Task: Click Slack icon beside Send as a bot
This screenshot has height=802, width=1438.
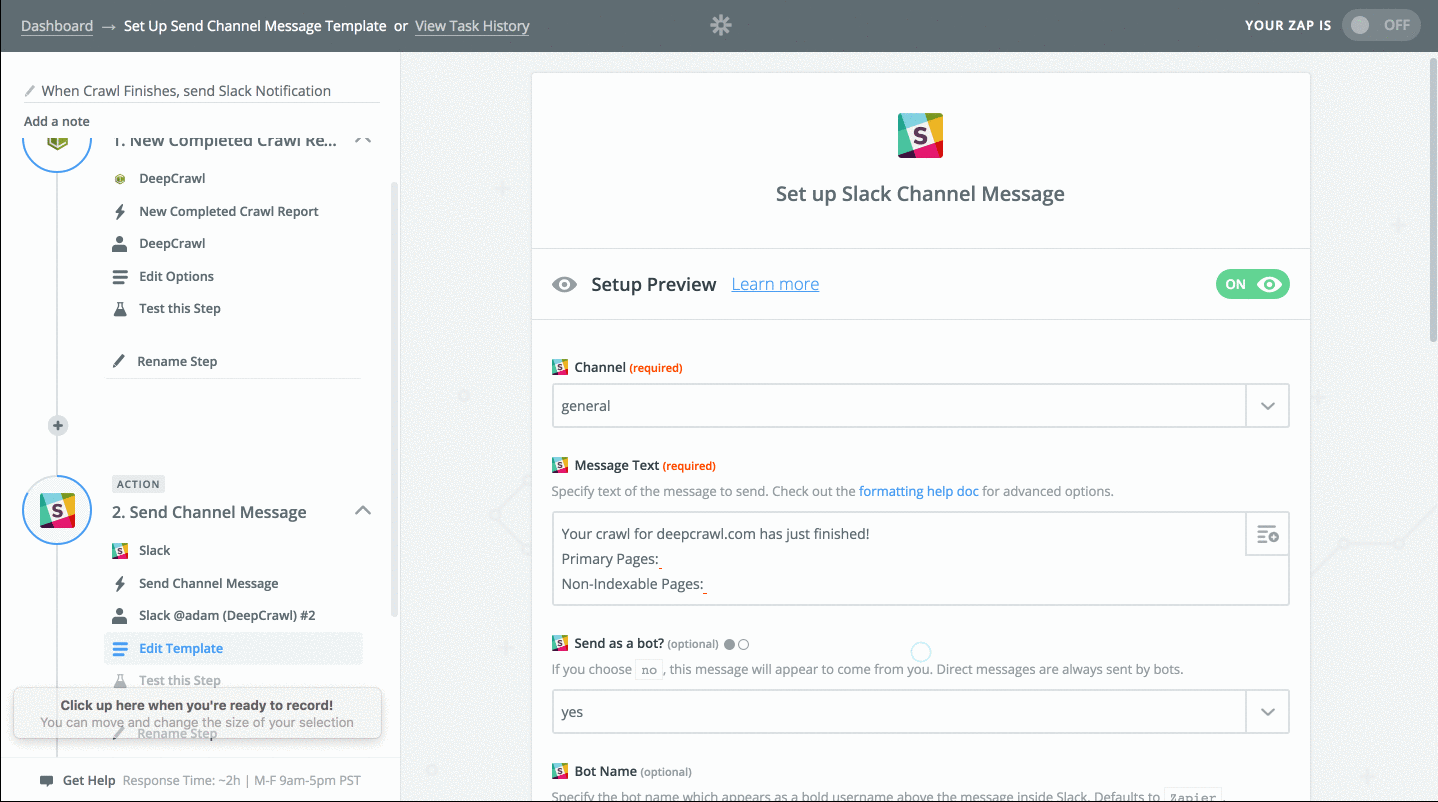Action: coord(560,644)
